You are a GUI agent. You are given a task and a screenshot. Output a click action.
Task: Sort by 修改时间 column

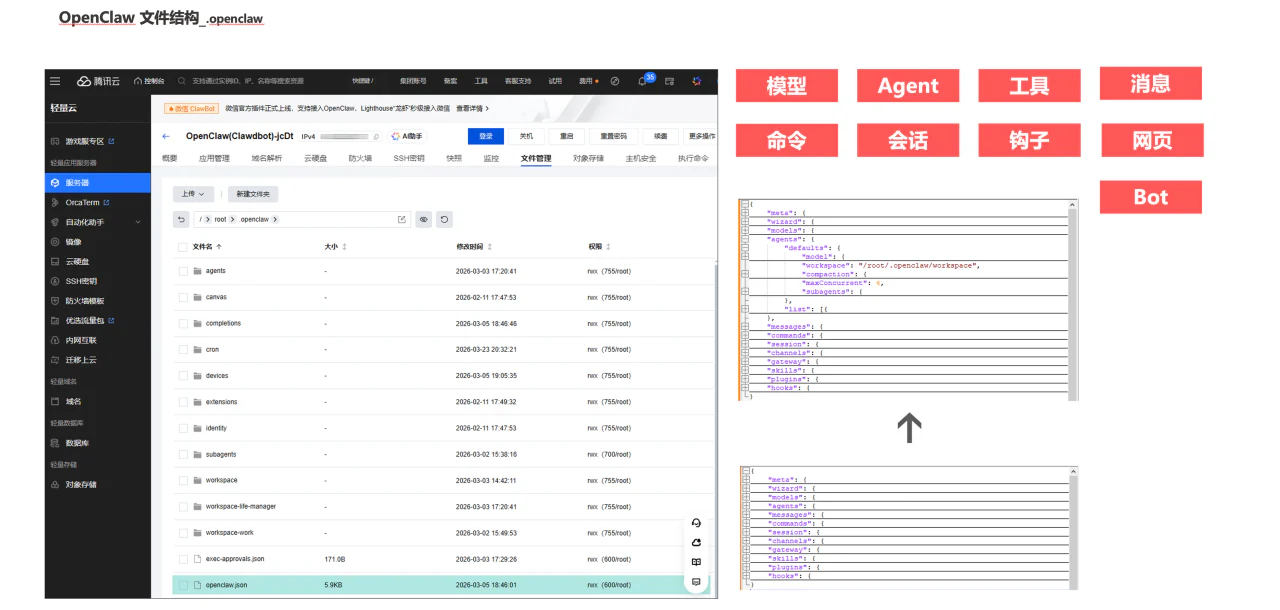click(473, 246)
